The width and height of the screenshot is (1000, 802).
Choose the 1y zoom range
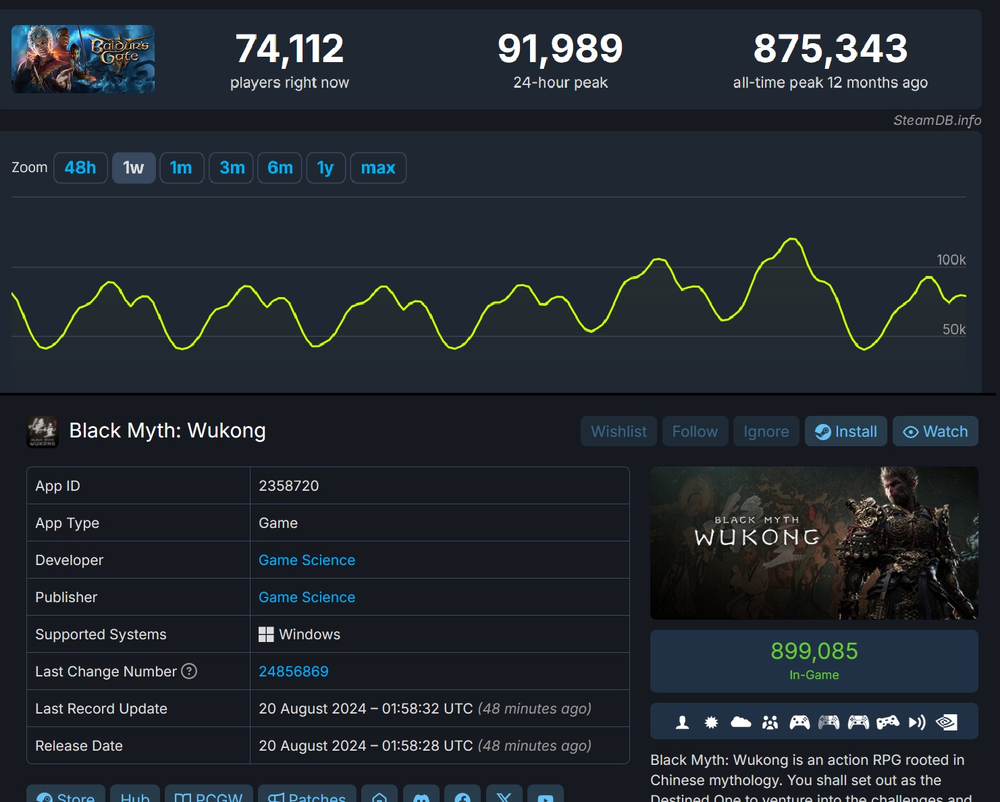pyautogui.click(x=325, y=168)
